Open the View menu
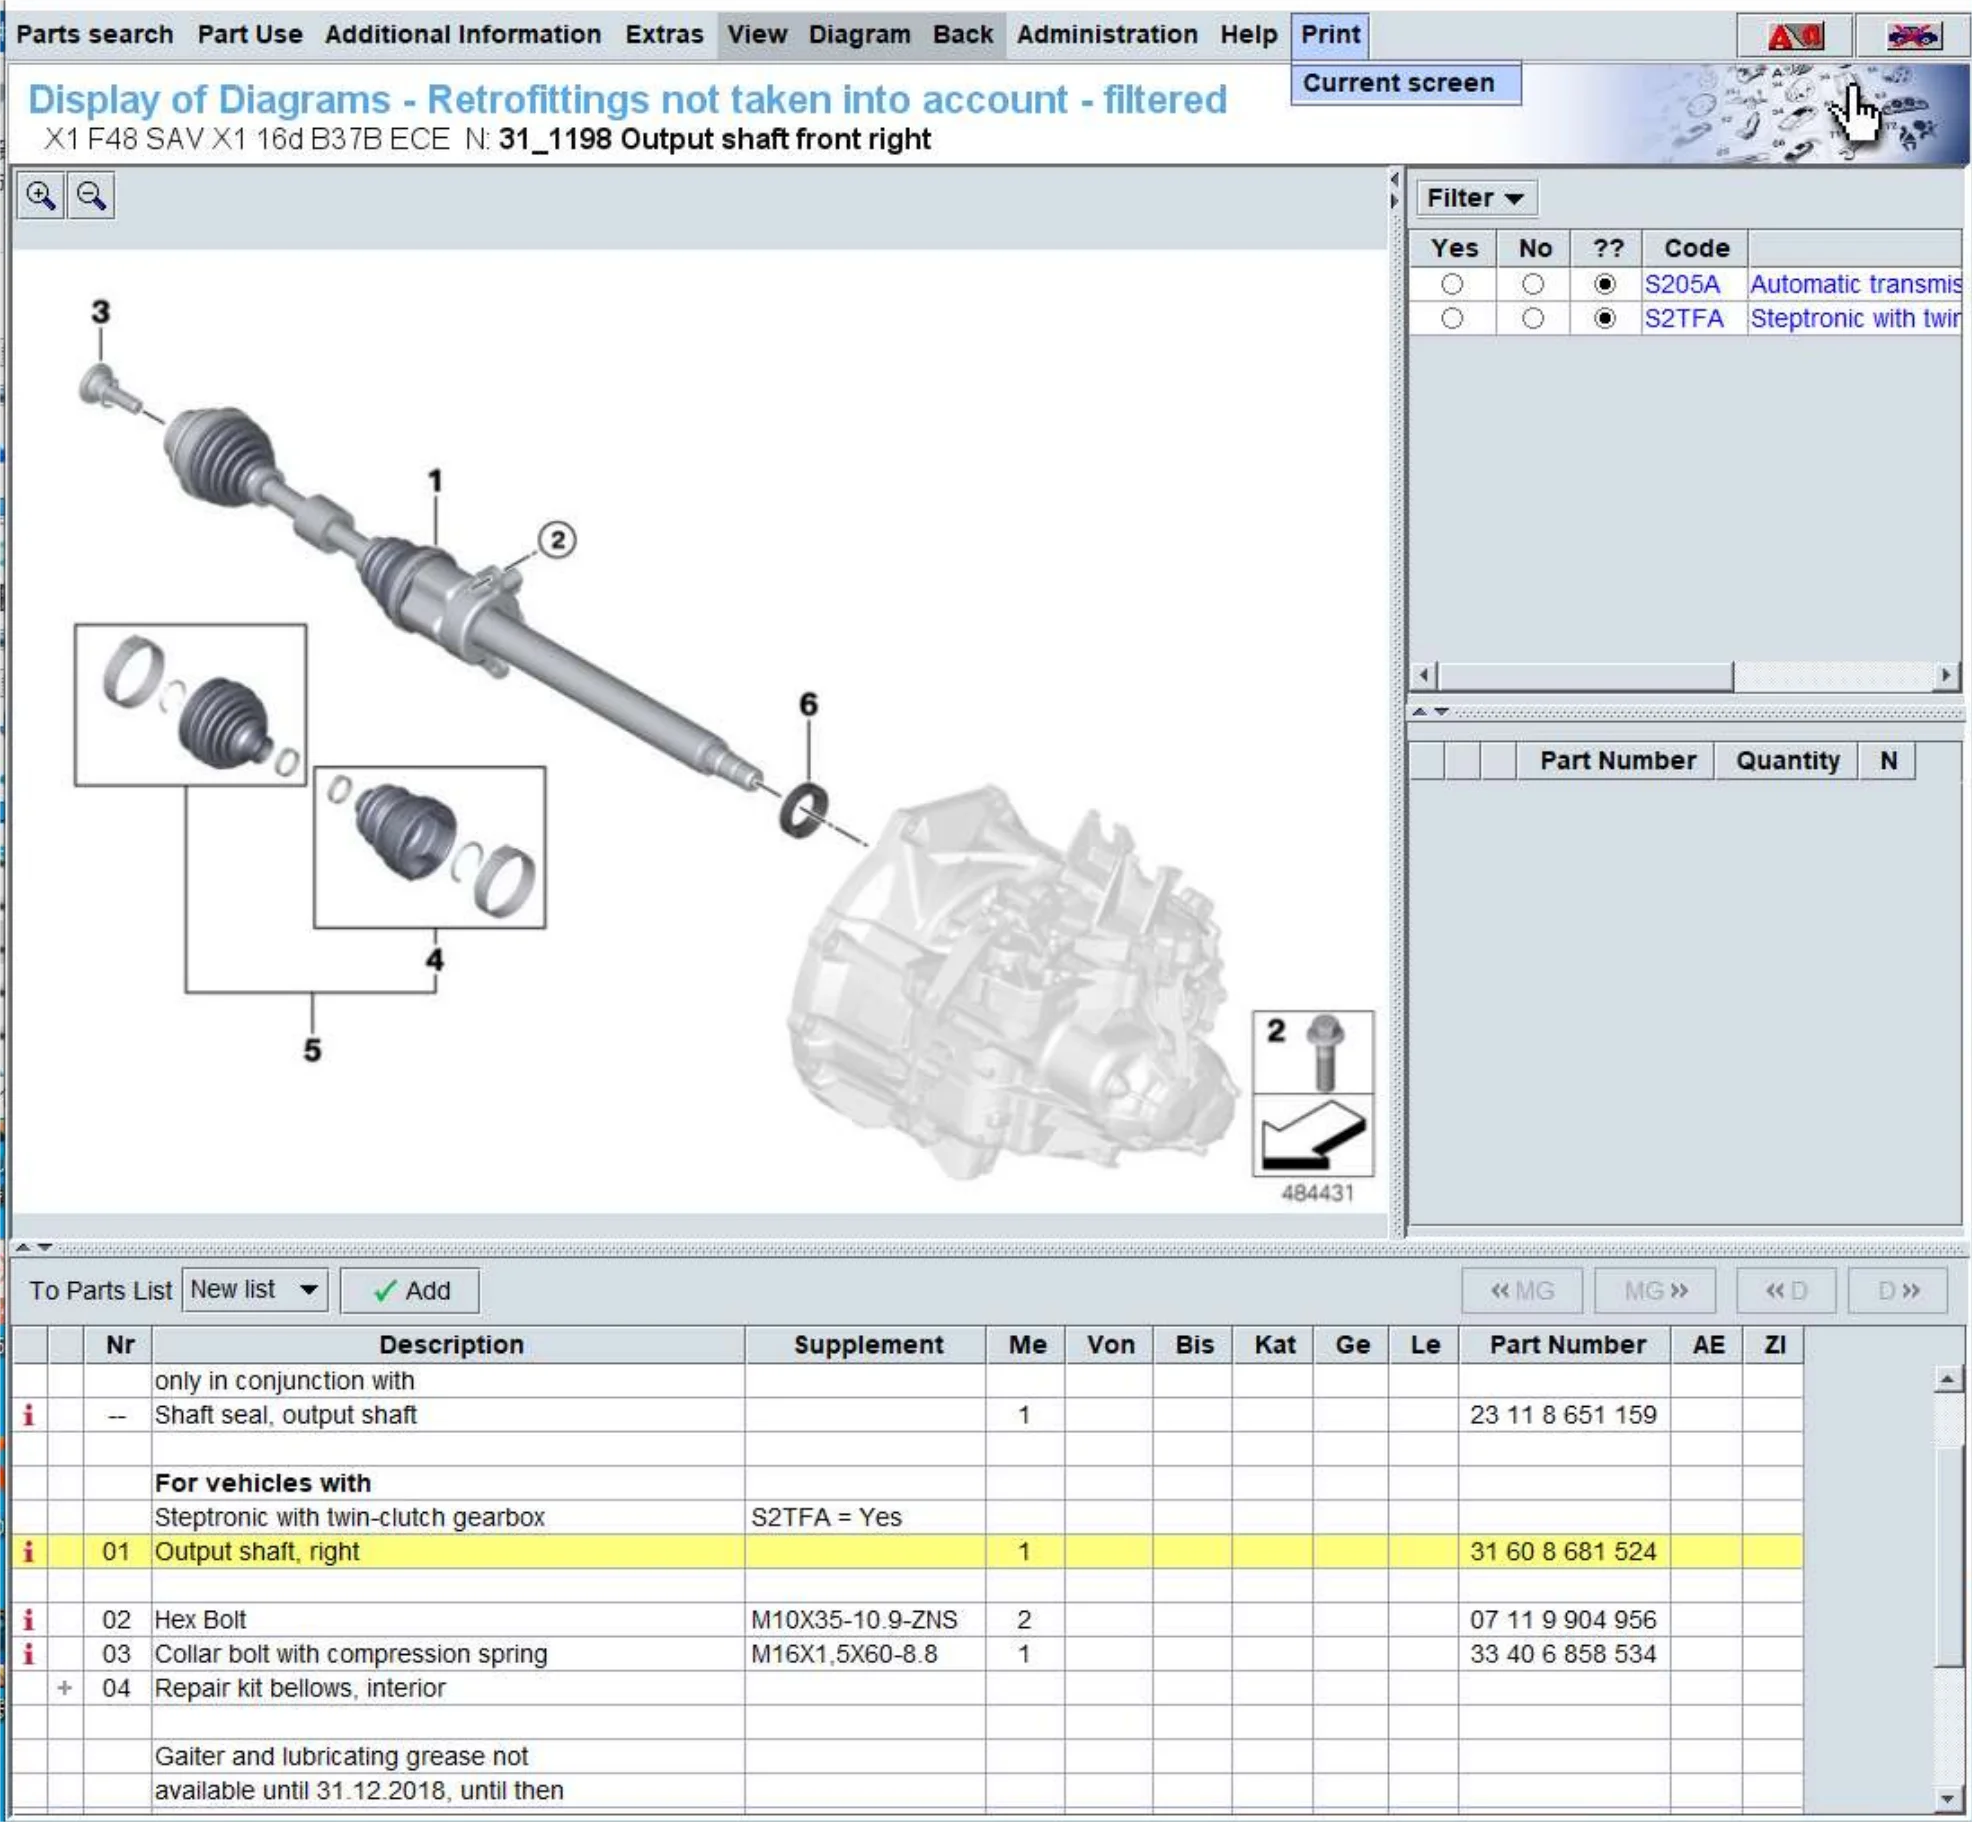This screenshot has height=1822, width=1972. pos(757,34)
